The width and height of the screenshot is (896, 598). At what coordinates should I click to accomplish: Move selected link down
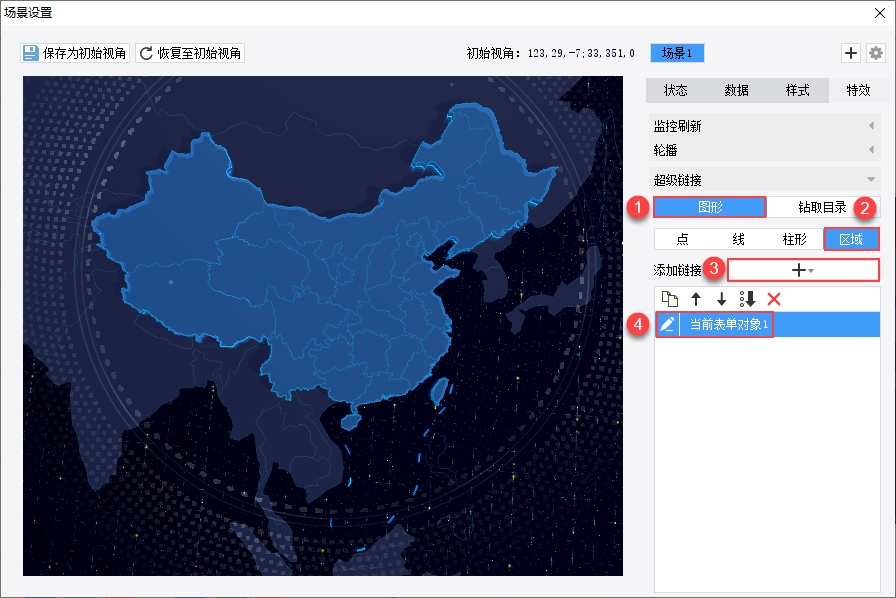pos(721,298)
